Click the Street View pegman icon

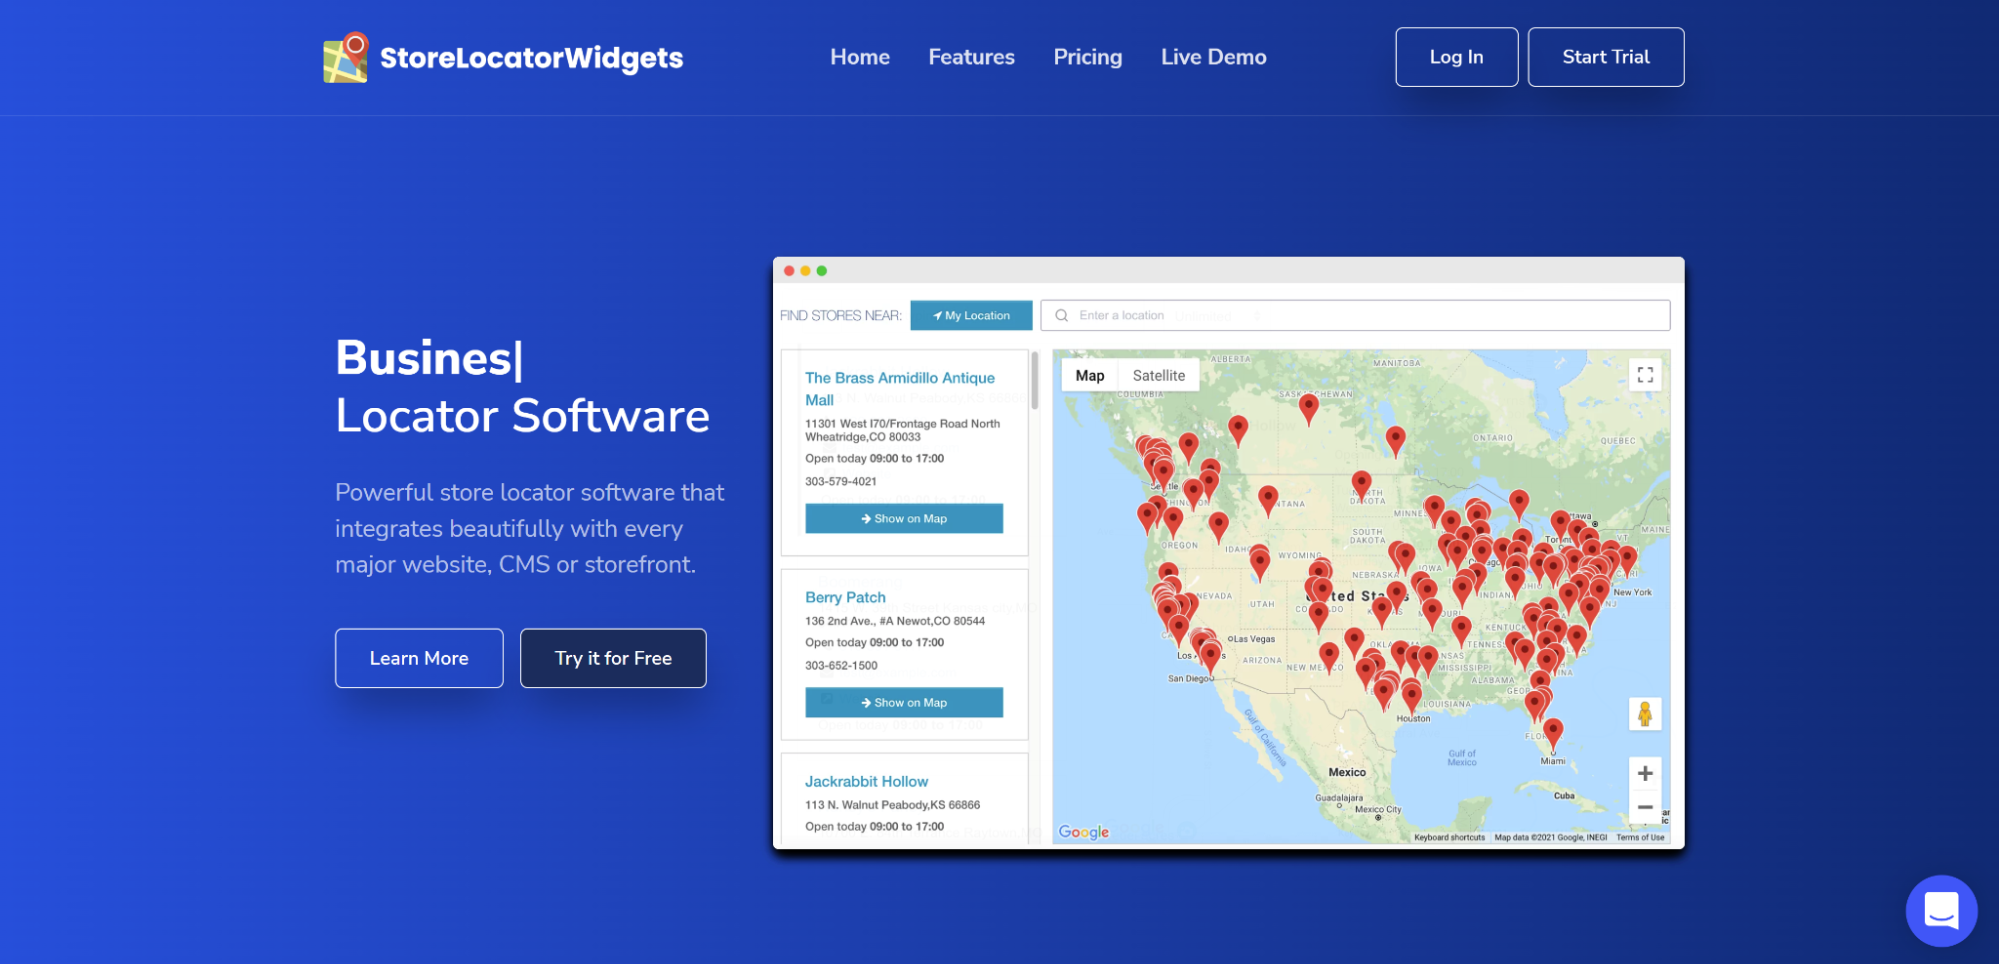1644,714
